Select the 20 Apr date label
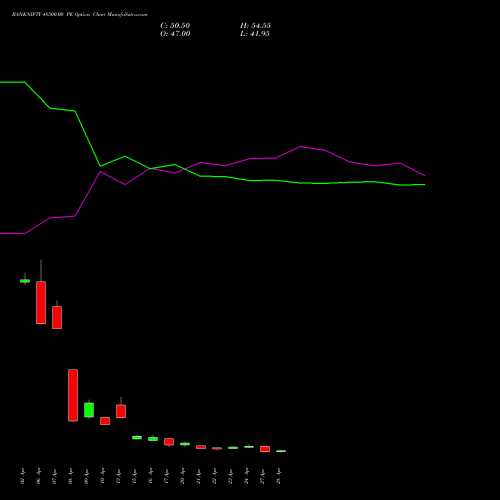The image size is (500, 500). pyautogui.click(x=183, y=476)
